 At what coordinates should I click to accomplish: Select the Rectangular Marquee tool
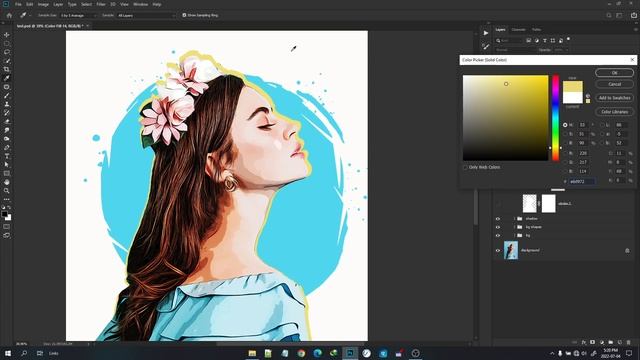[7, 43]
